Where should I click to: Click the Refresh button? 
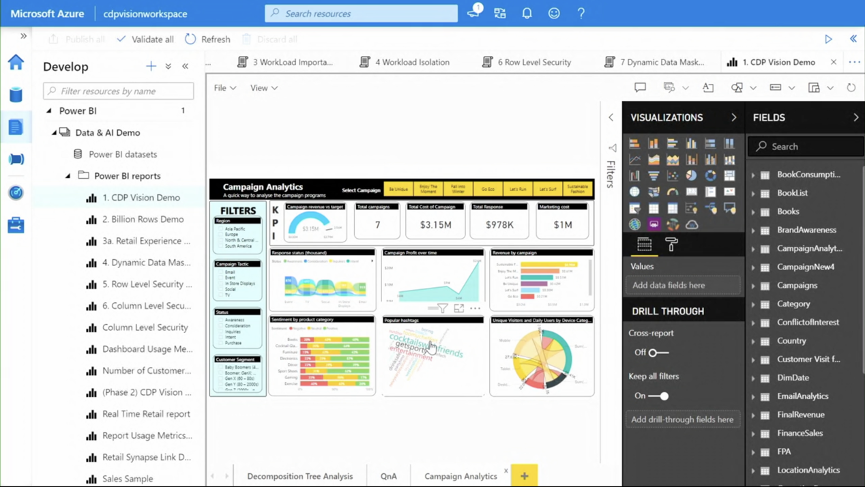207,39
